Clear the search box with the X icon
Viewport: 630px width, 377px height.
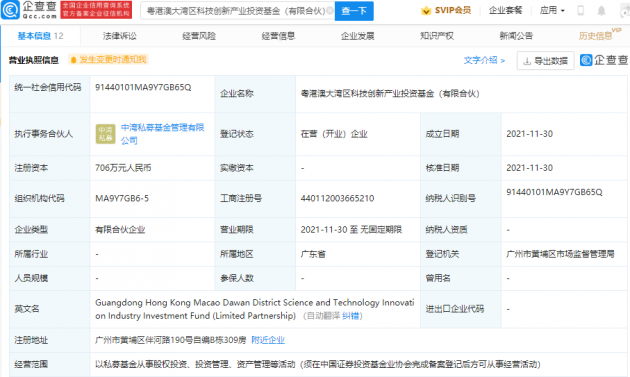tap(330, 10)
